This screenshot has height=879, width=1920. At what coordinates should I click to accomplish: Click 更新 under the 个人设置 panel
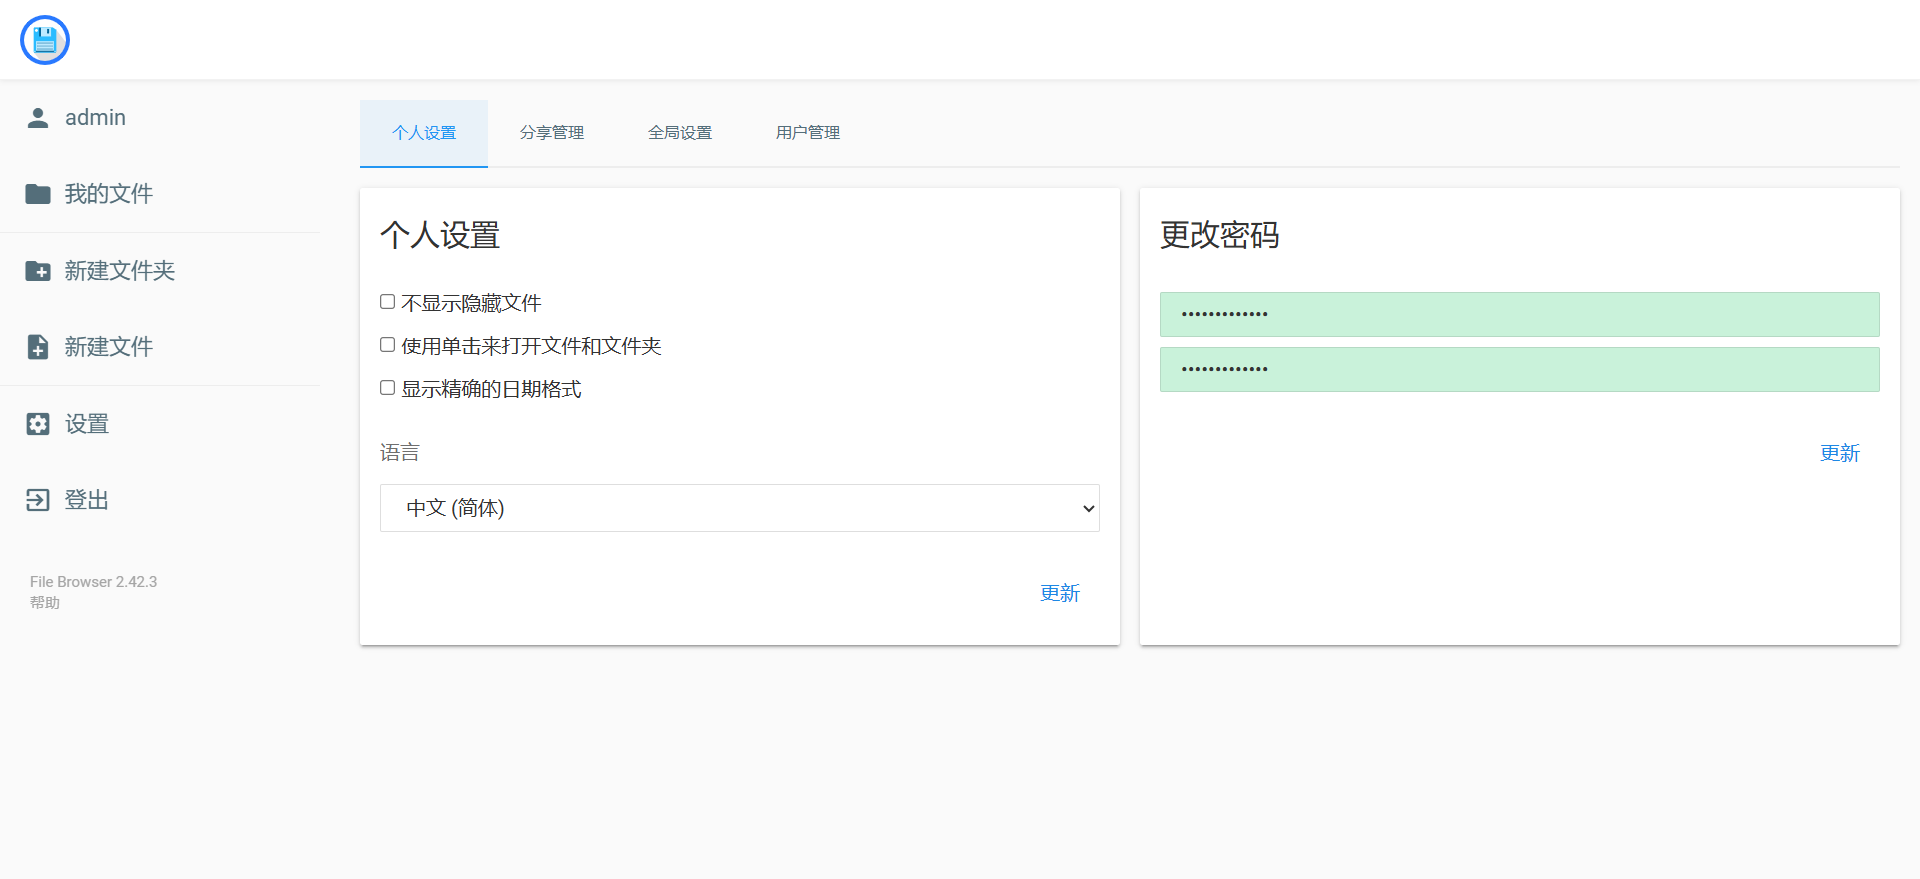[x=1059, y=593]
